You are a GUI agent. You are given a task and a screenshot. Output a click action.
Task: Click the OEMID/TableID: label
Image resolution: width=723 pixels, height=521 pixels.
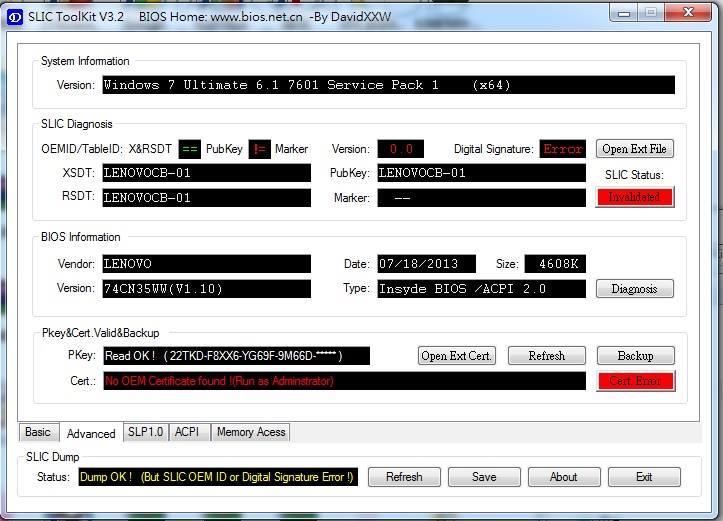coord(82,149)
